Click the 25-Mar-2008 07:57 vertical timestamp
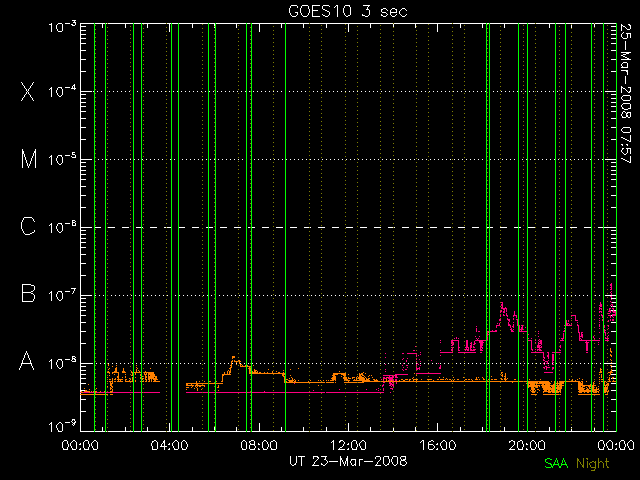Viewport: 640px width, 480px height. pyautogui.click(x=625, y=93)
